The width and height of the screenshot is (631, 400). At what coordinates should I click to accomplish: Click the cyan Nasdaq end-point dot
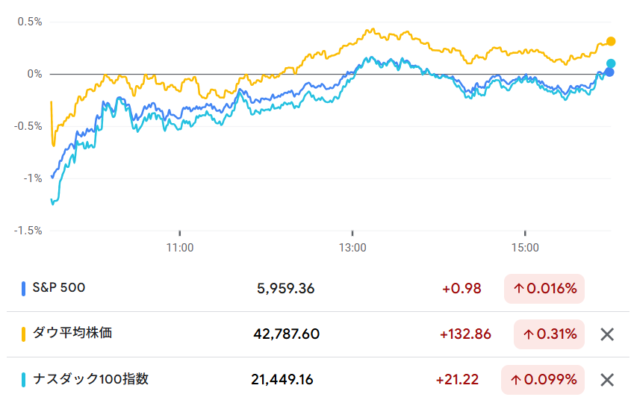(x=611, y=64)
